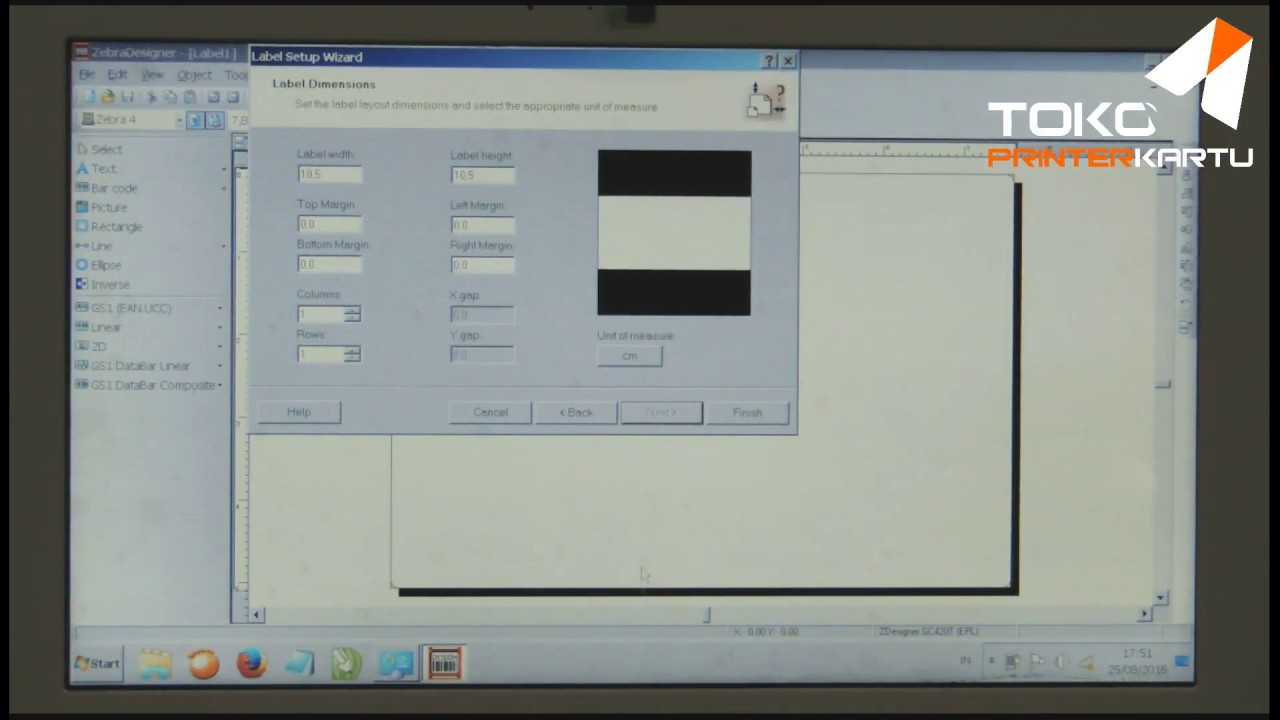This screenshot has height=720, width=1280.
Task: Choose the Line drawing tool
Action: tap(95, 246)
